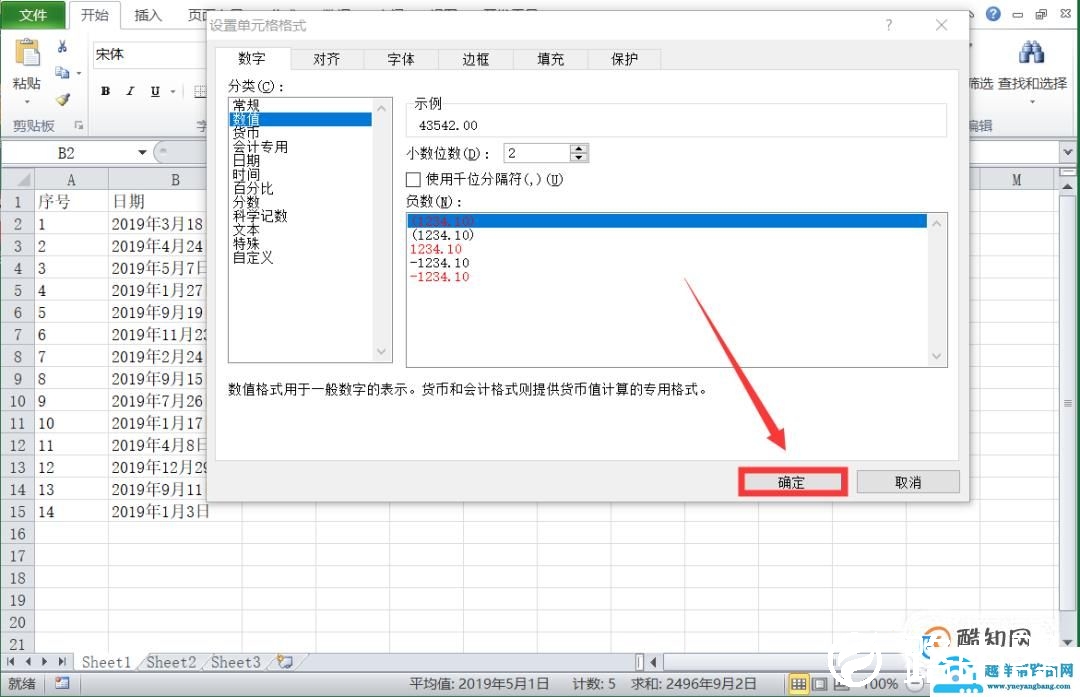
Task: Click the 取消 button
Action: 908,482
